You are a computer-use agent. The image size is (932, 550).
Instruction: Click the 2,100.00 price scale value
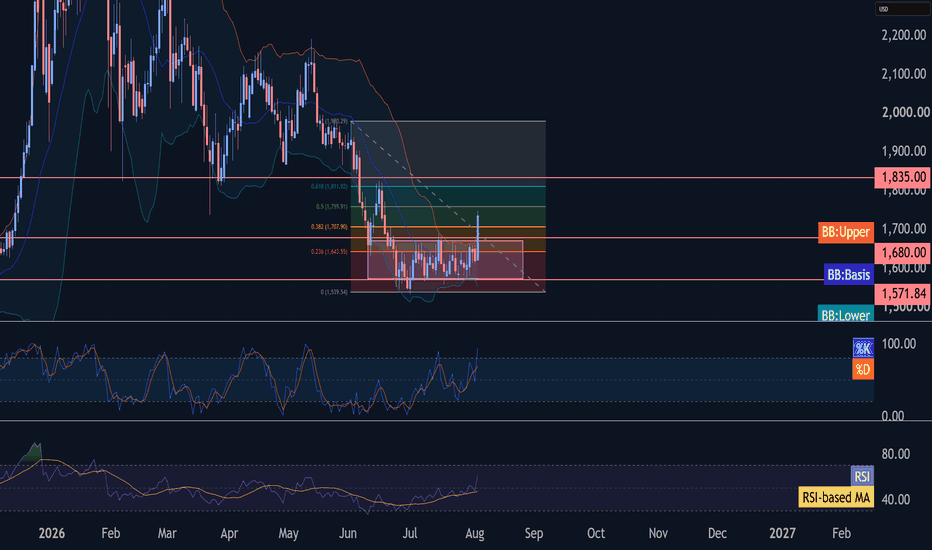[x=903, y=74]
